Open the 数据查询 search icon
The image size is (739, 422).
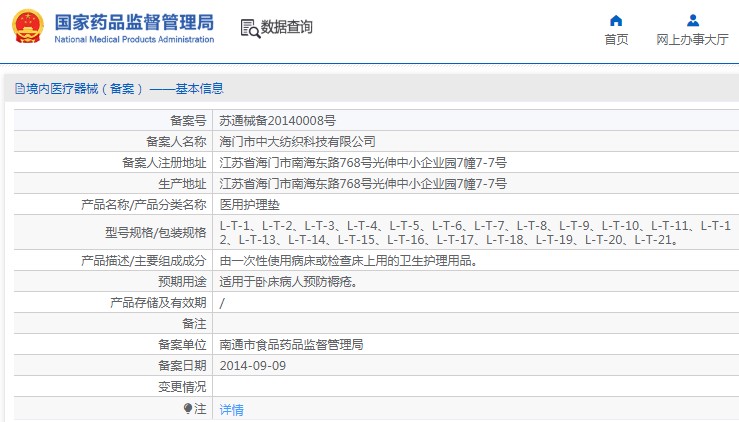pos(250,28)
